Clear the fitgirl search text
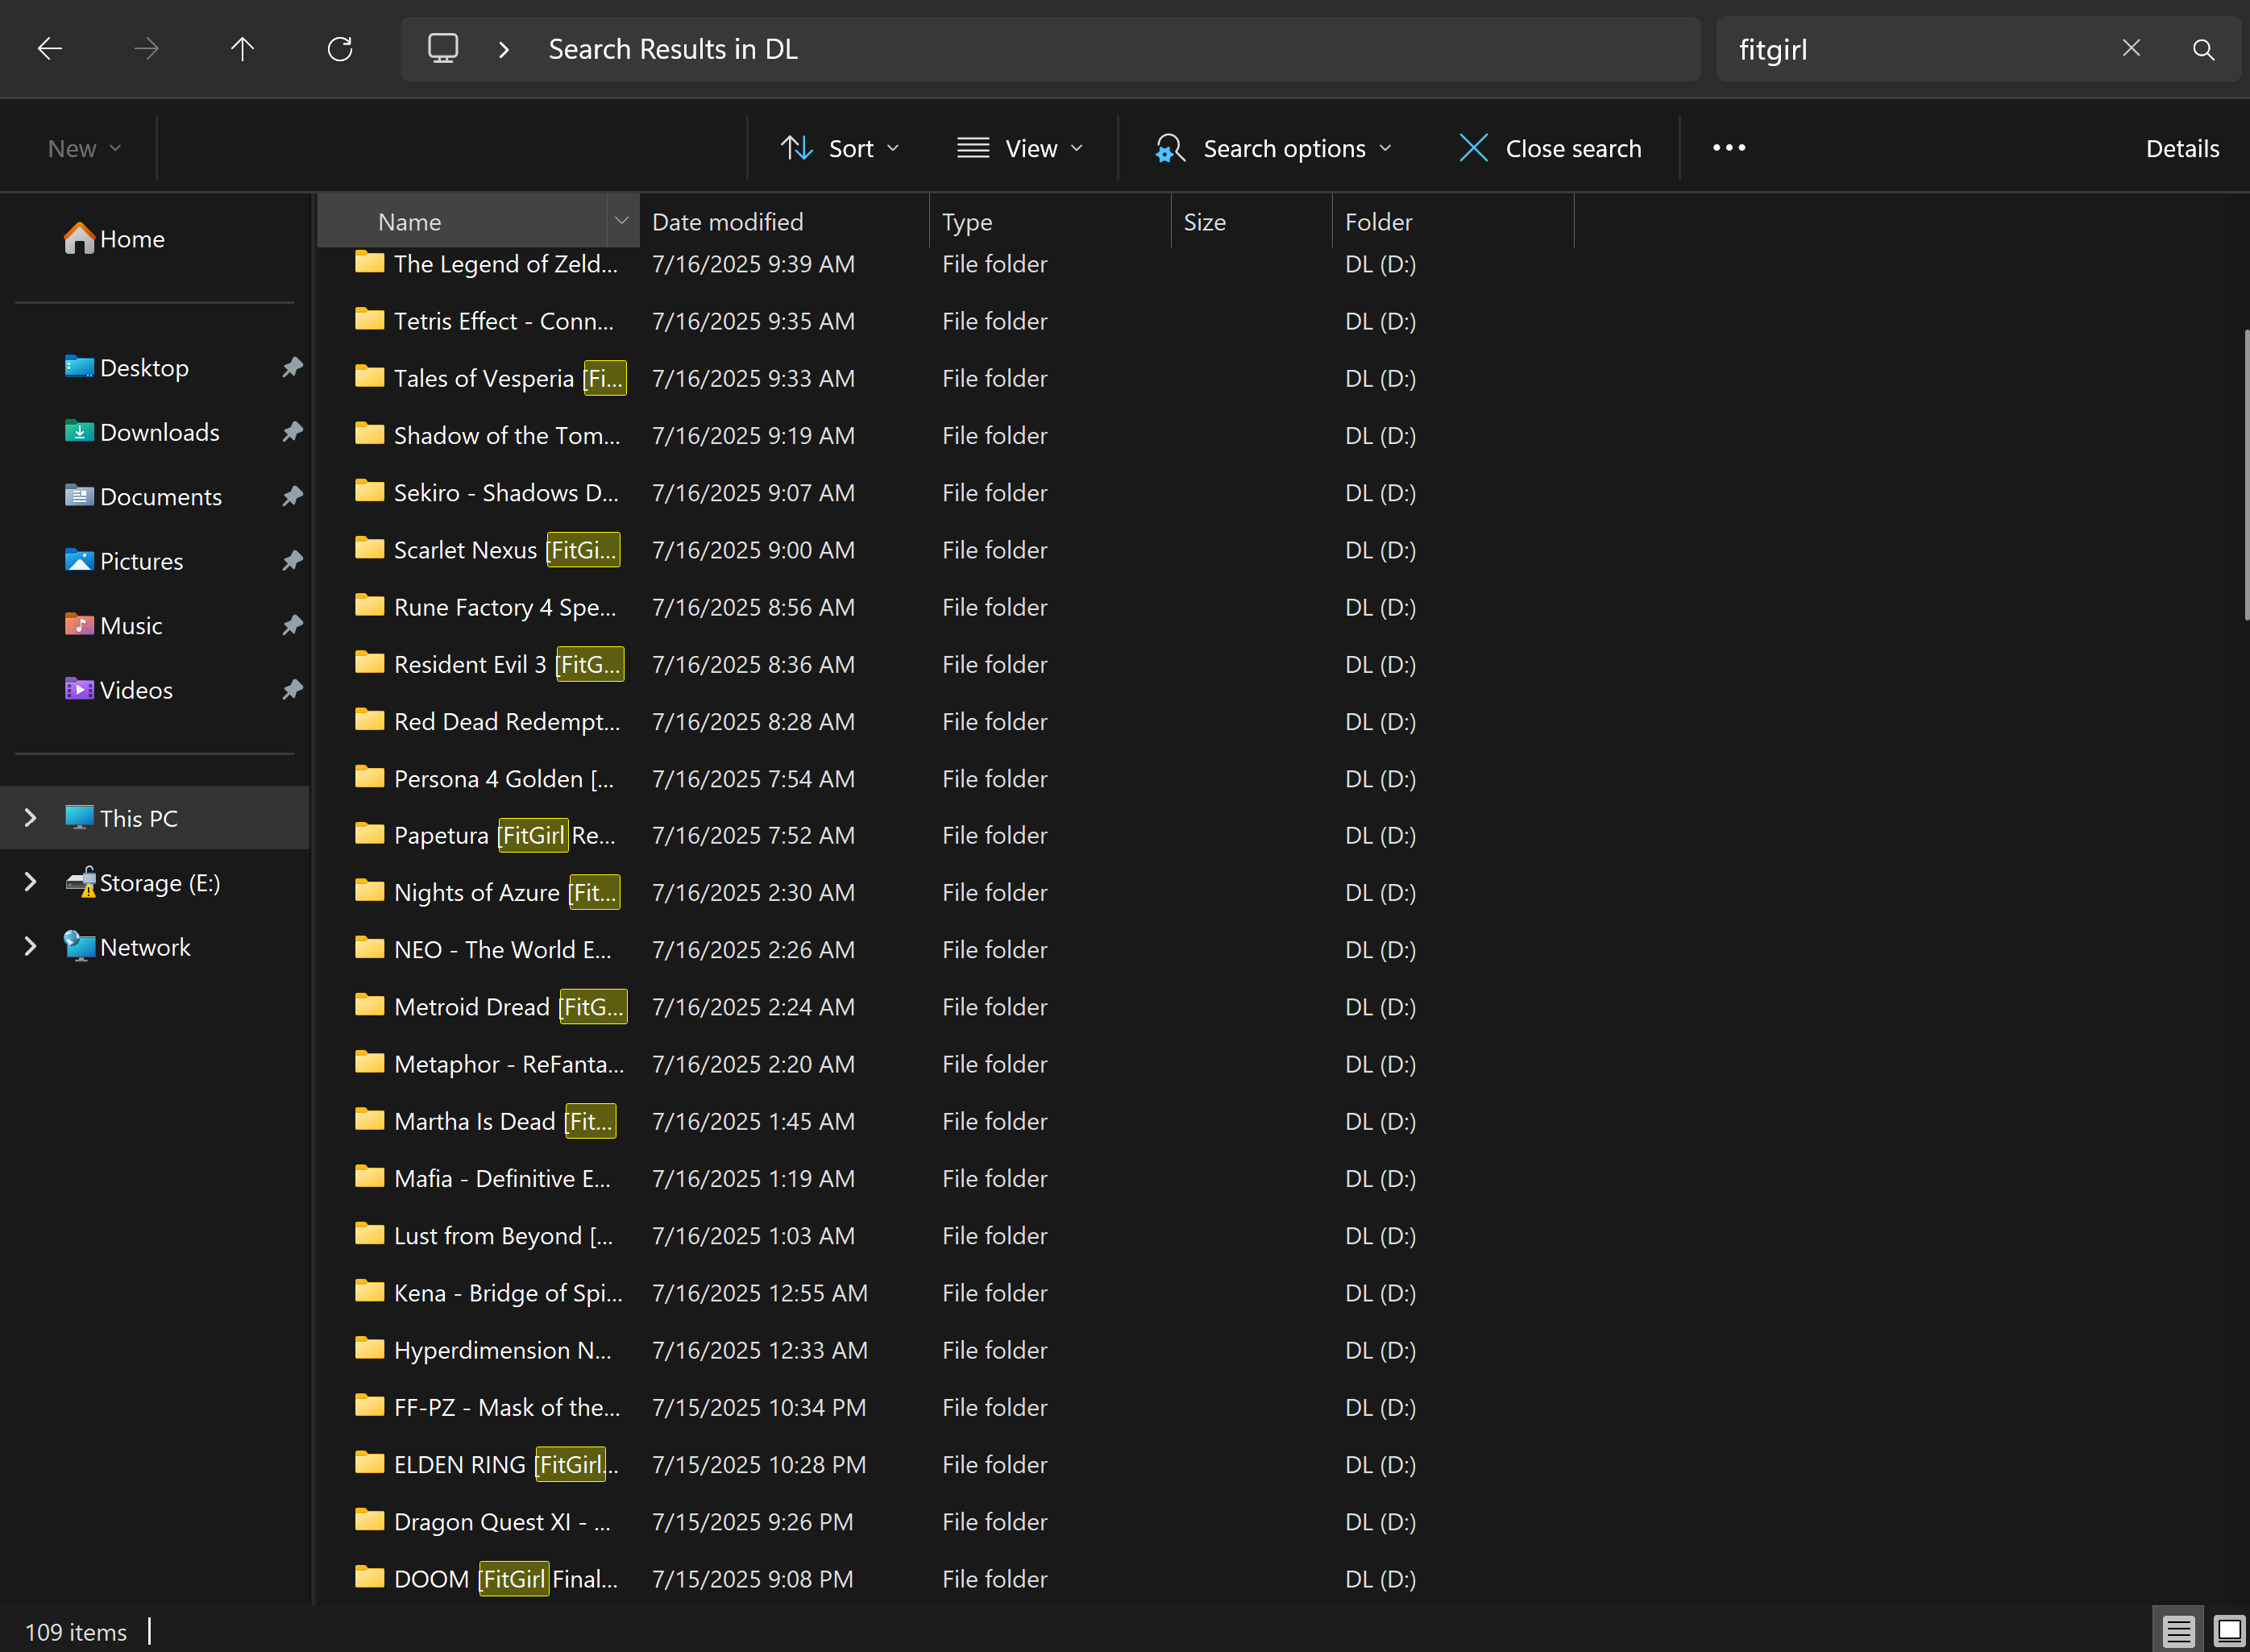 tap(2131, 48)
